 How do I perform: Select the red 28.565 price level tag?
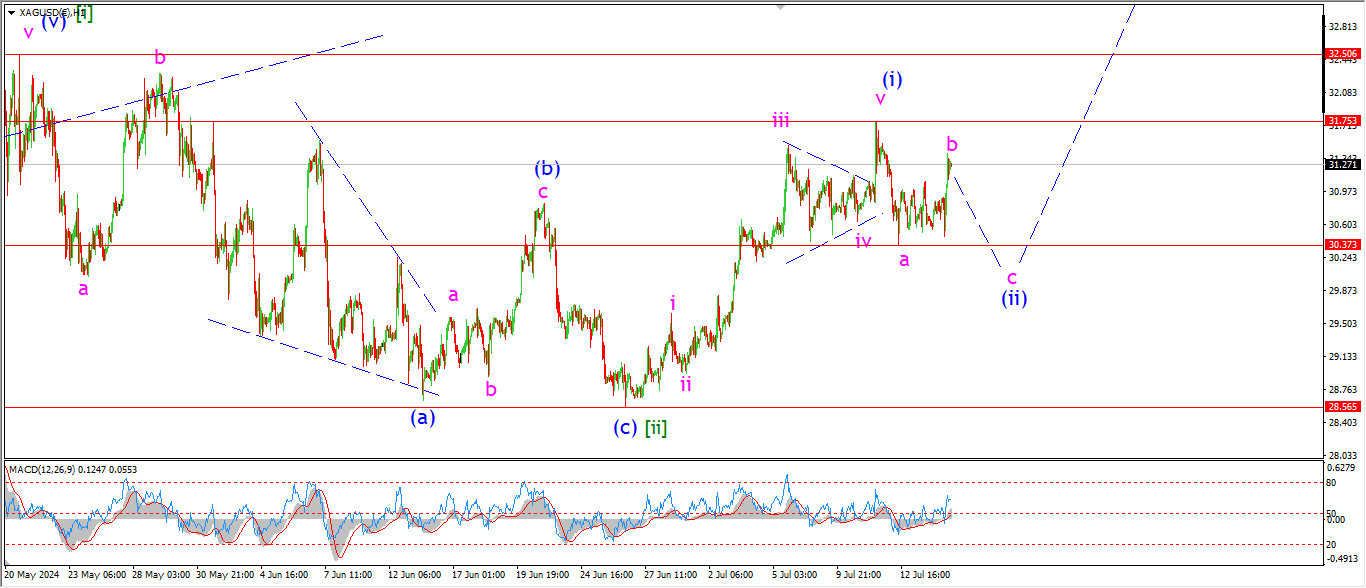(1342, 407)
